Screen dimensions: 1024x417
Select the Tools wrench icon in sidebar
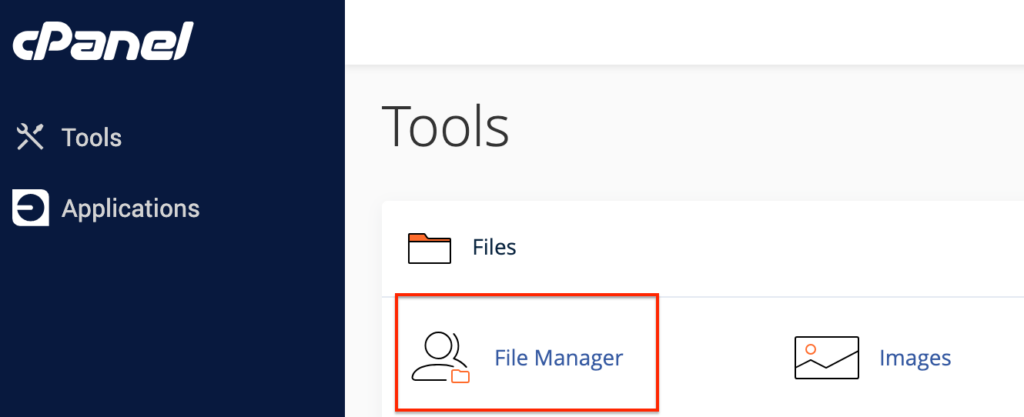[30, 137]
